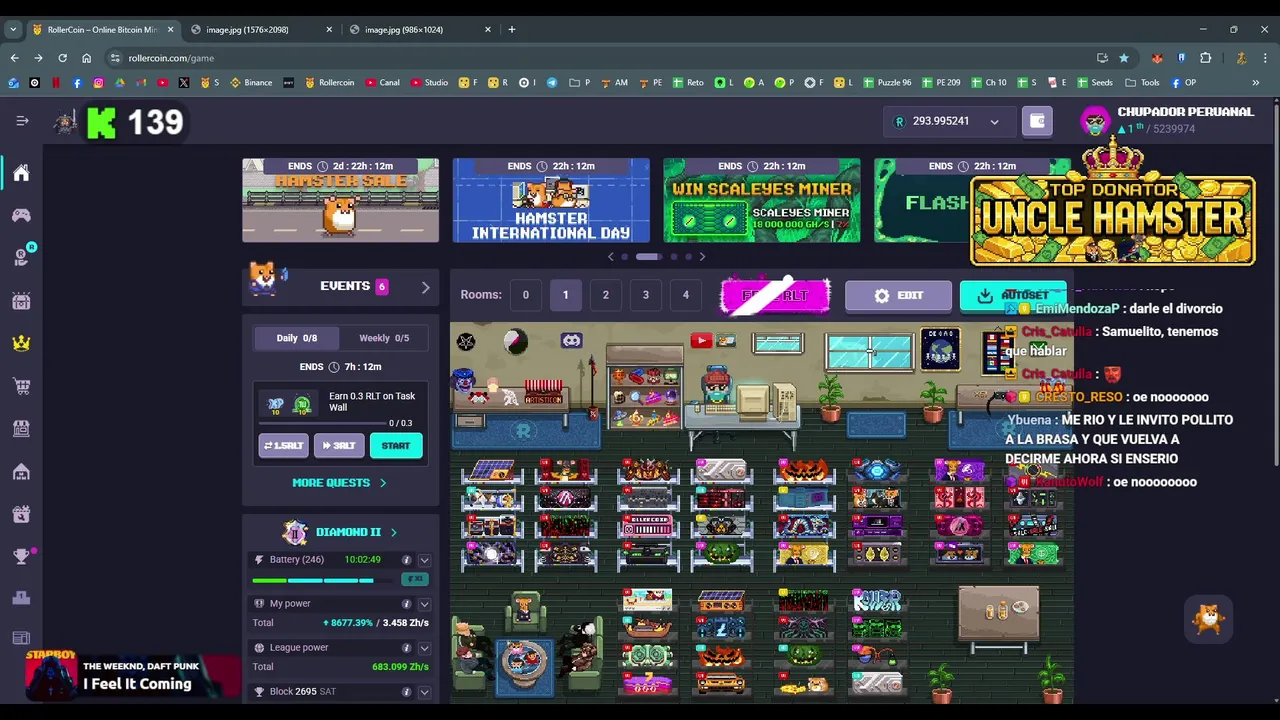Viewport: 1280px width, 720px height.
Task: Open the gamepad games icon in sidebar
Action: (x=21, y=215)
